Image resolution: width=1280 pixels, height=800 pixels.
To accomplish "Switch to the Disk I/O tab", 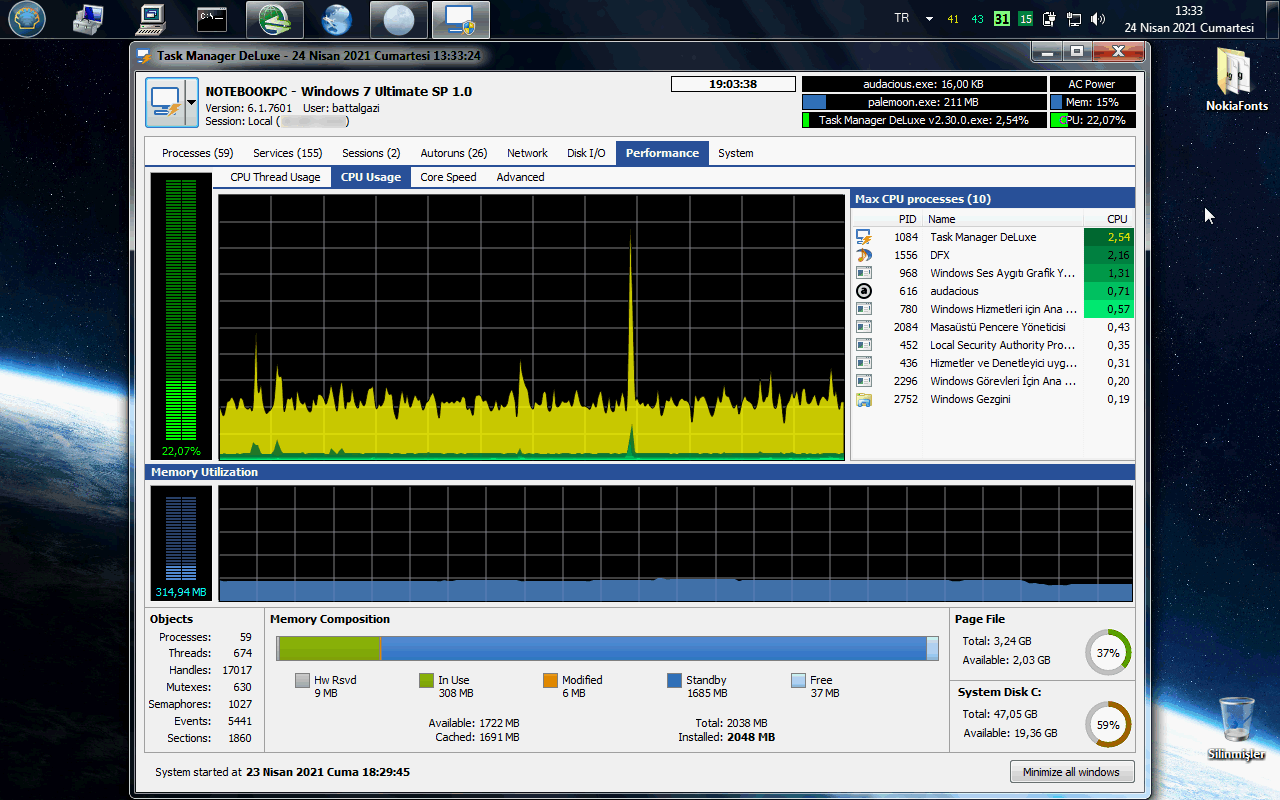I will coord(586,153).
